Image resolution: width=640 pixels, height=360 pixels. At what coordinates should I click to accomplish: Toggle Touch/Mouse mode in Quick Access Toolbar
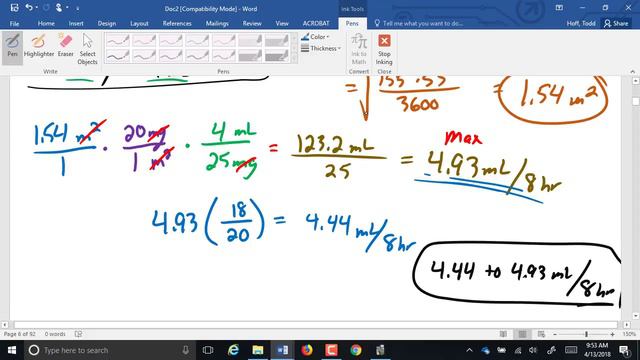pyautogui.click(x=59, y=8)
